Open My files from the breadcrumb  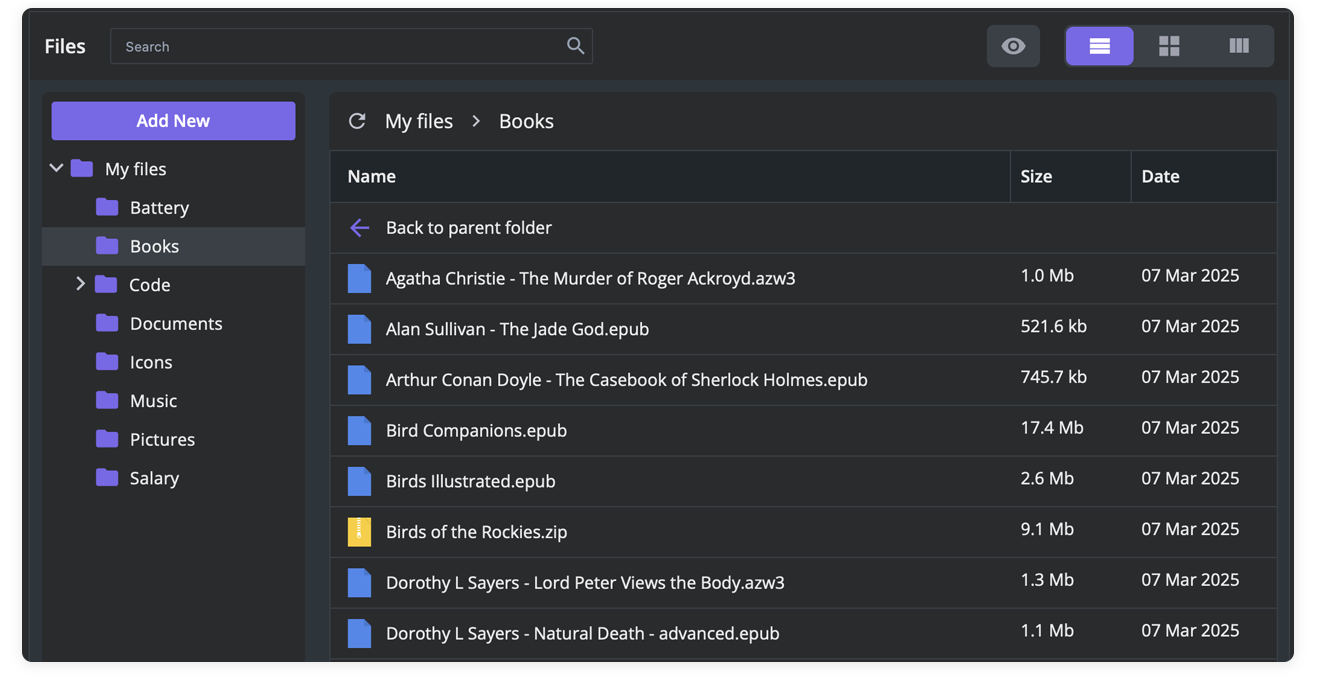[x=419, y=120]
